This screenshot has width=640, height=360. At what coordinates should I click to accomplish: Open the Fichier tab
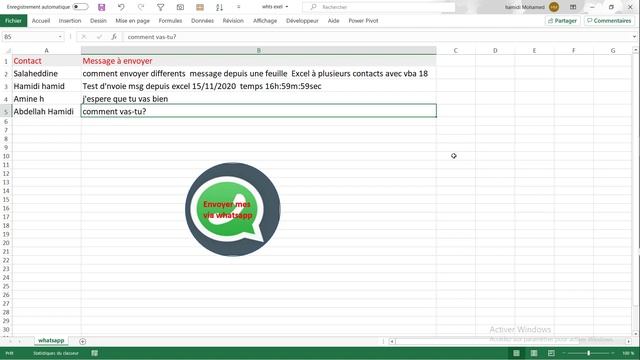click(13, 20)
